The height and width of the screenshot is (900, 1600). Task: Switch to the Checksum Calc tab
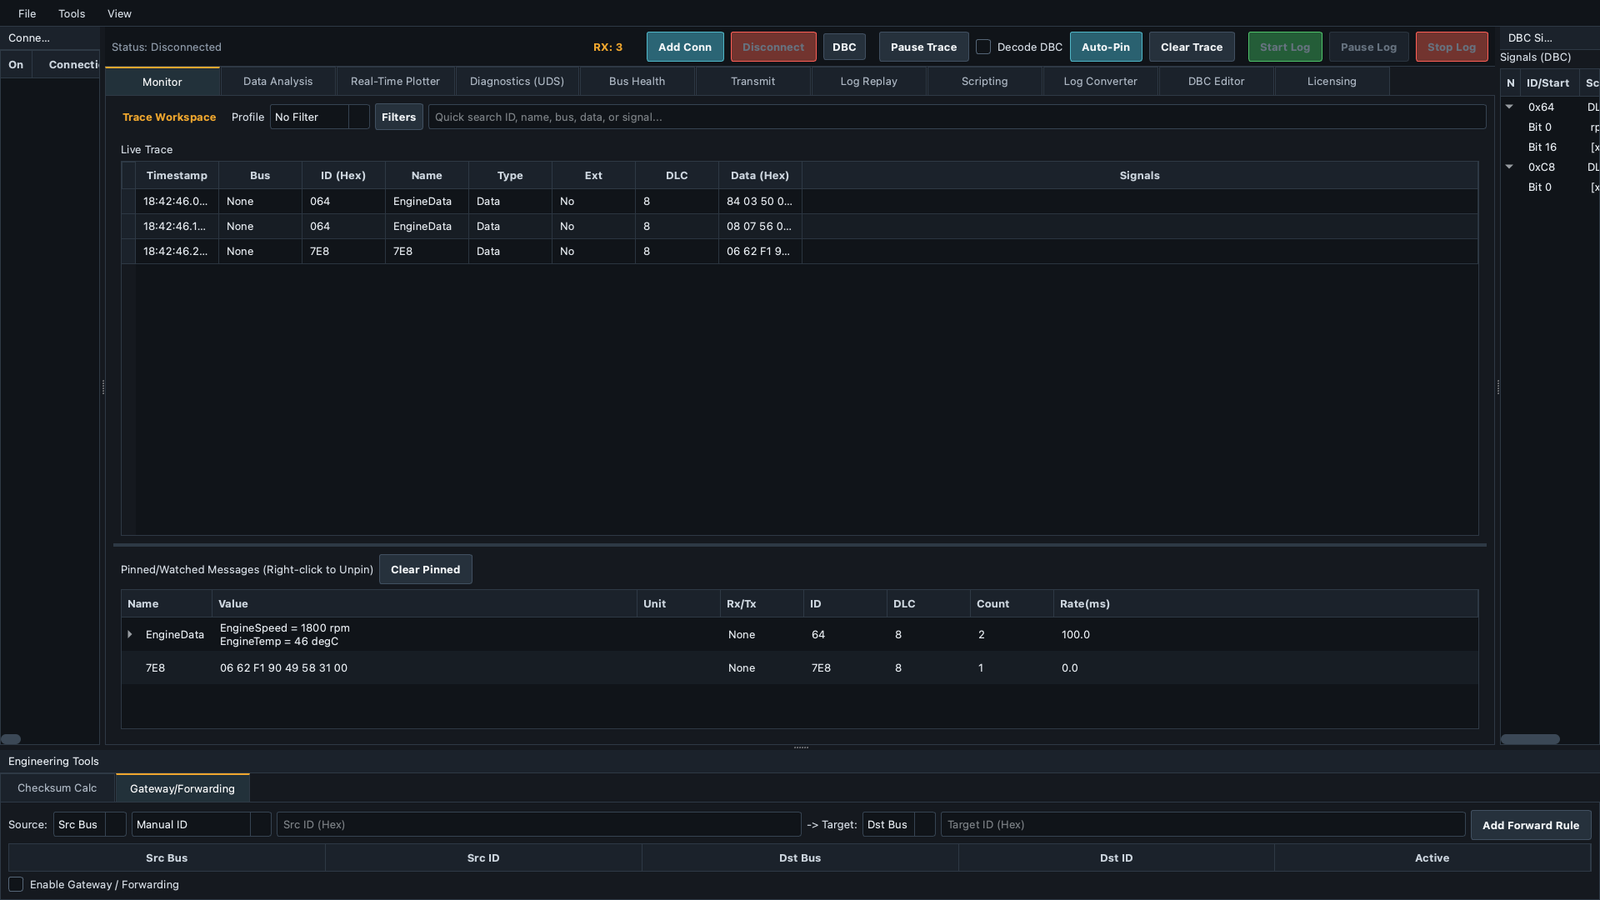pos(57,788)
